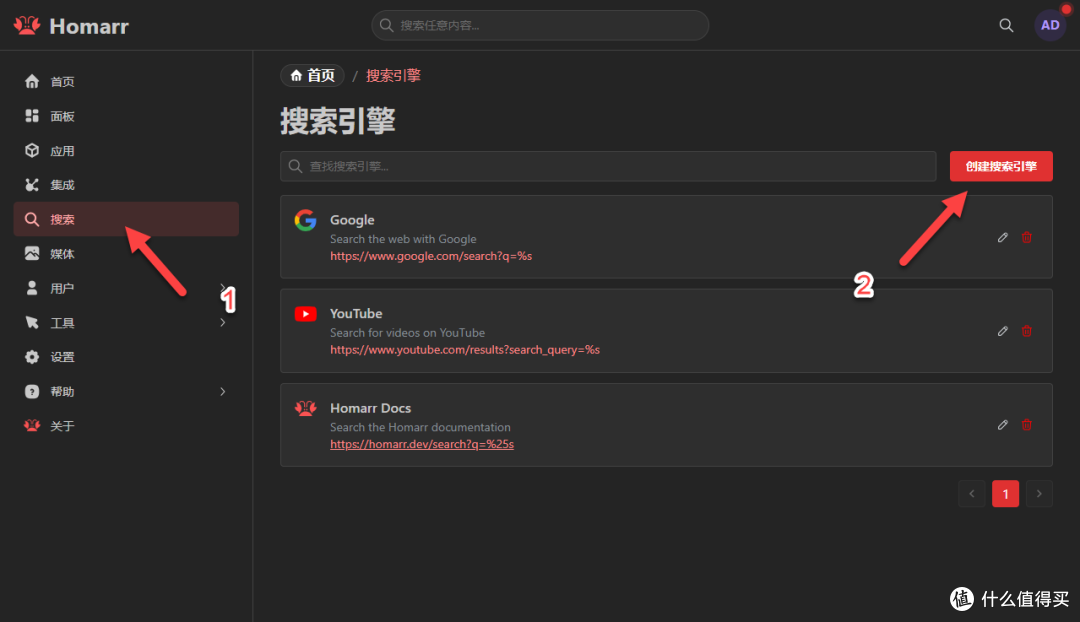The height and width of the screenshot is (622, 1080).
Task: Select 搜索 in the sidebar
Action: pyautogui.click(x=126, y=219)
